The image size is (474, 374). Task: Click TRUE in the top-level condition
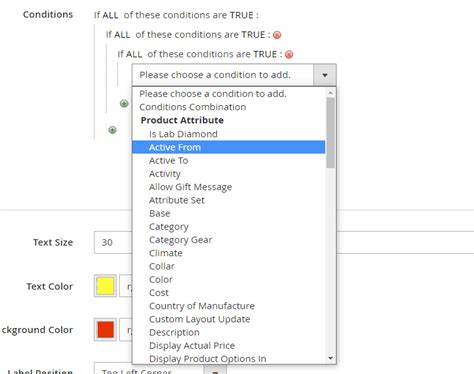[242, 15]
